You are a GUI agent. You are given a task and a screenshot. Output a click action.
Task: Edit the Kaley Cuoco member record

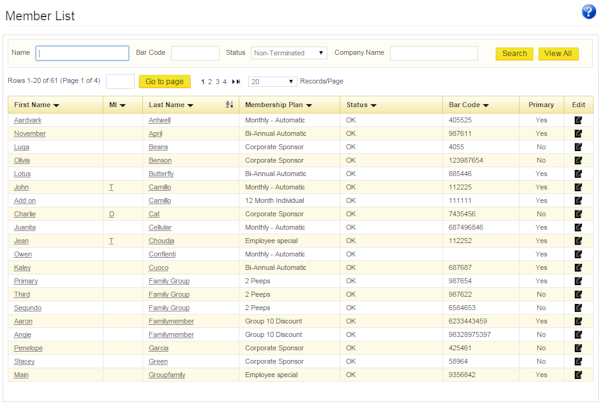point(578,267)
